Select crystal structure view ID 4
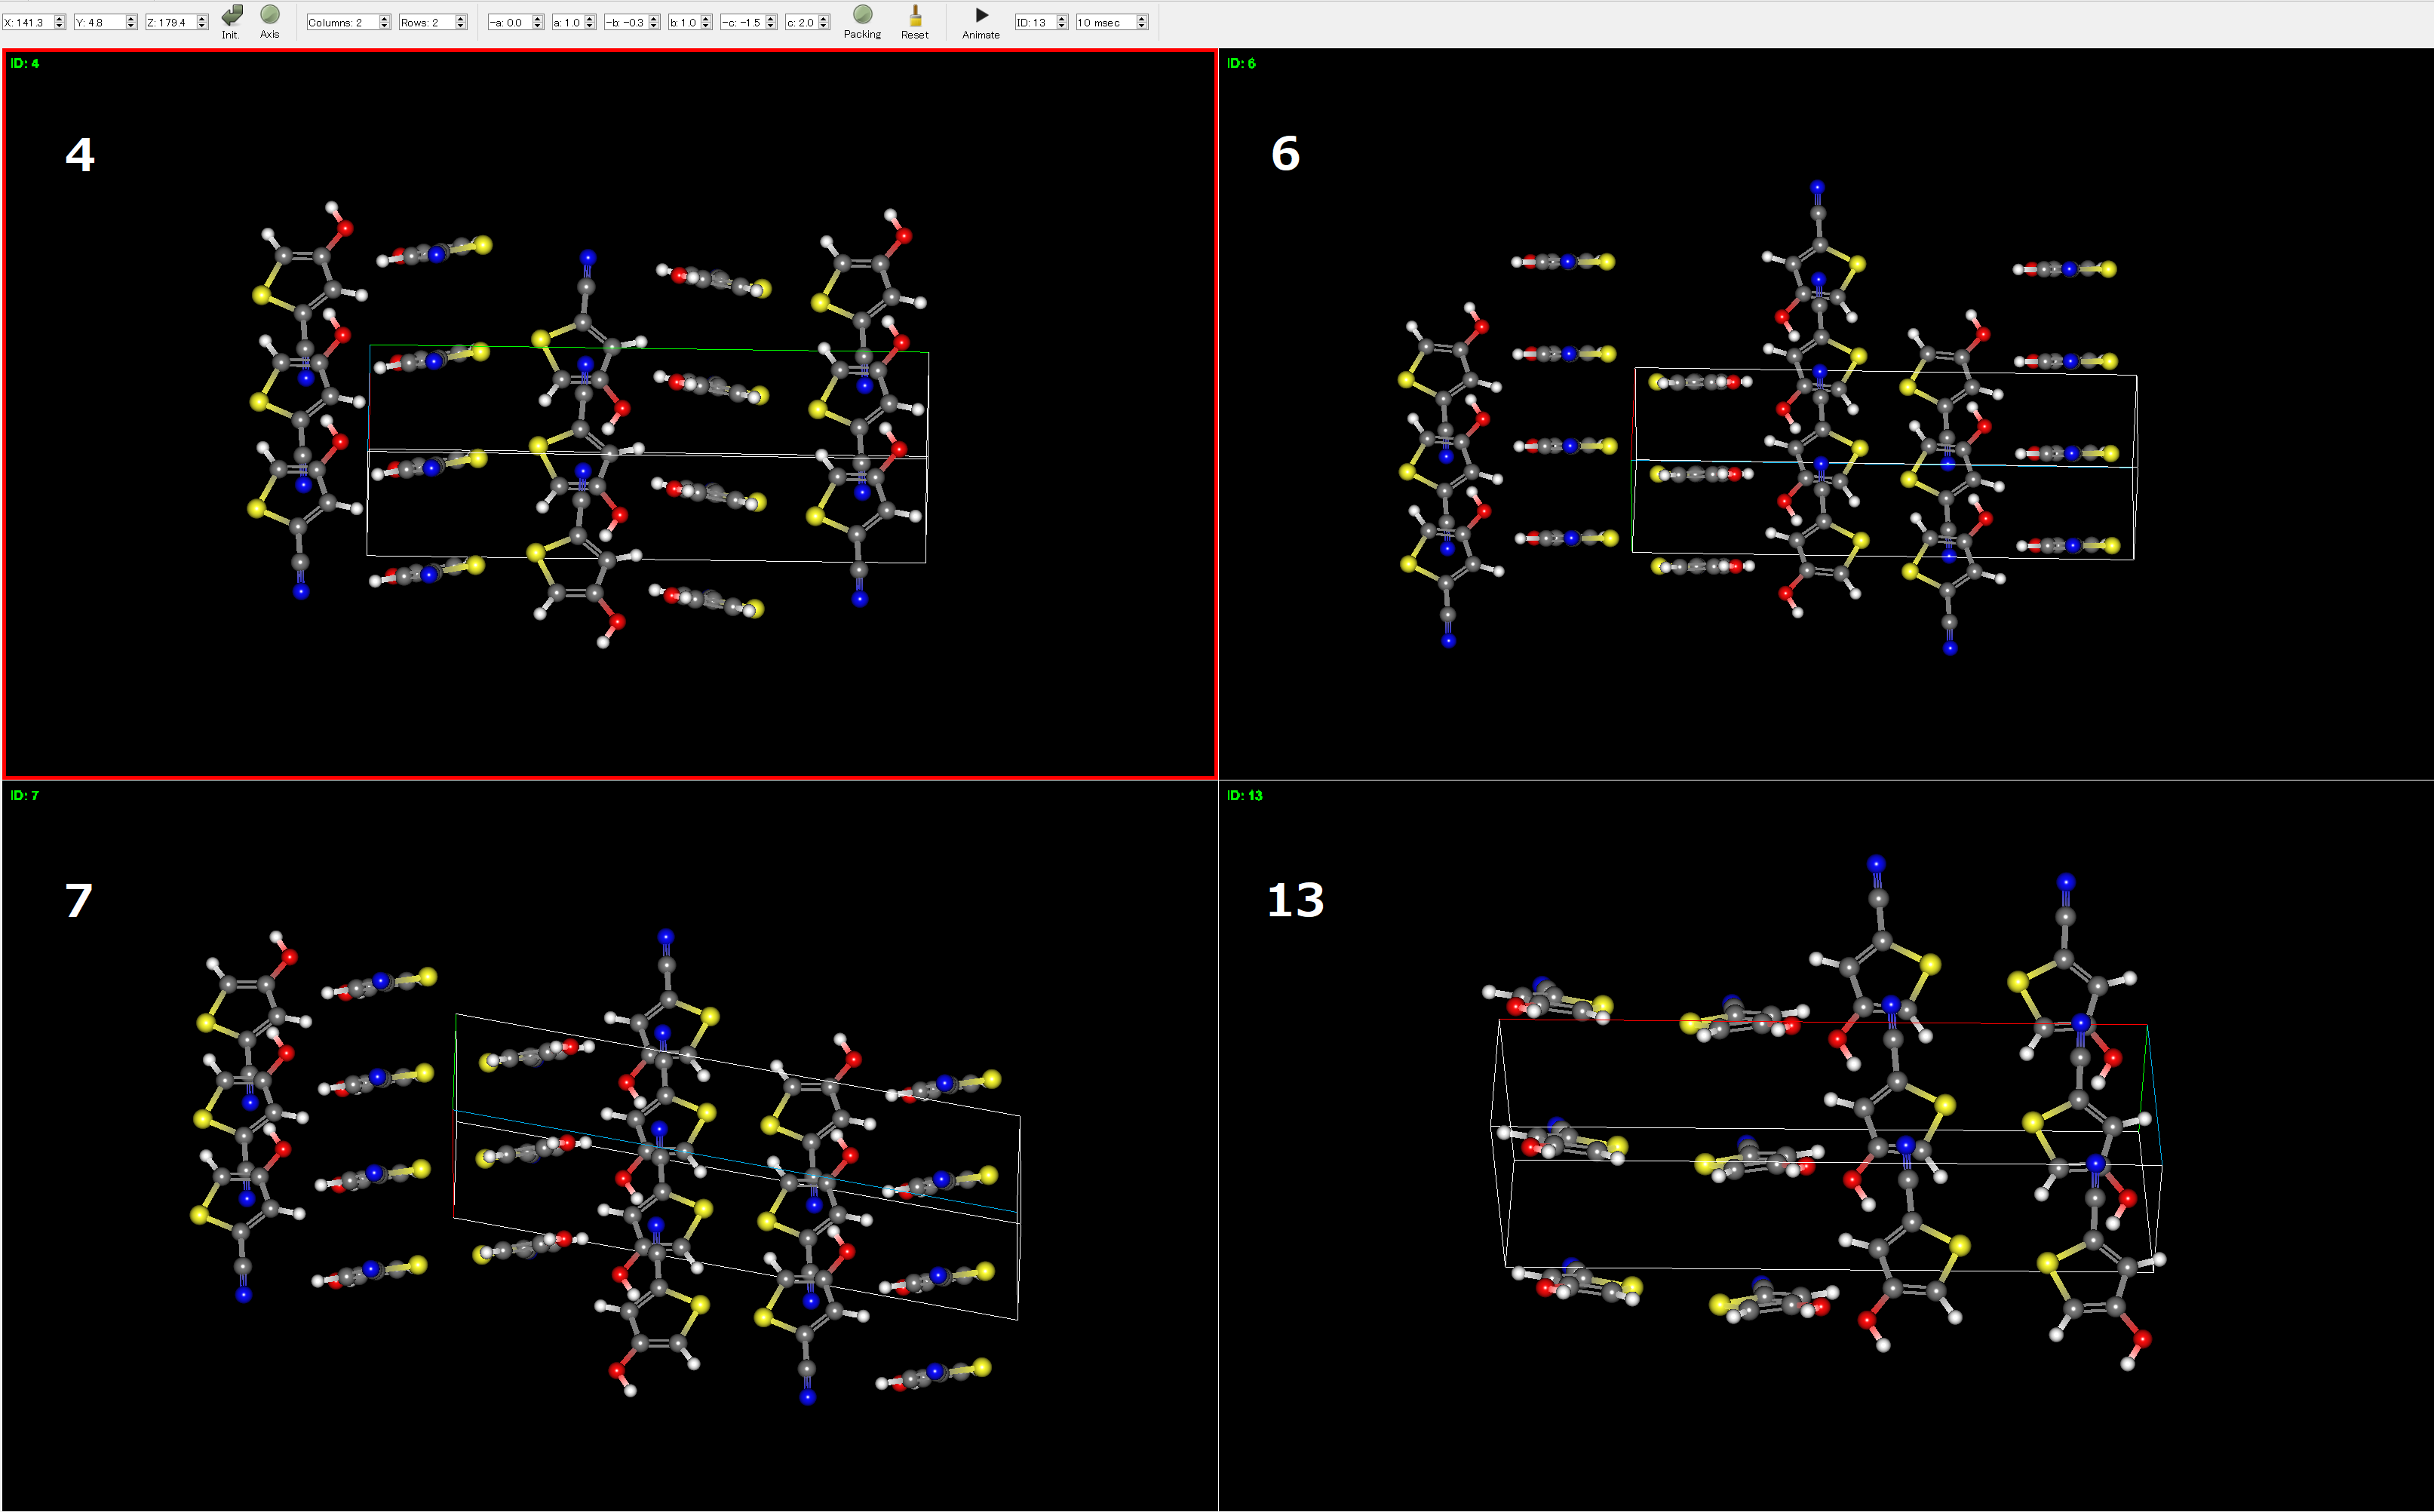 609,414
